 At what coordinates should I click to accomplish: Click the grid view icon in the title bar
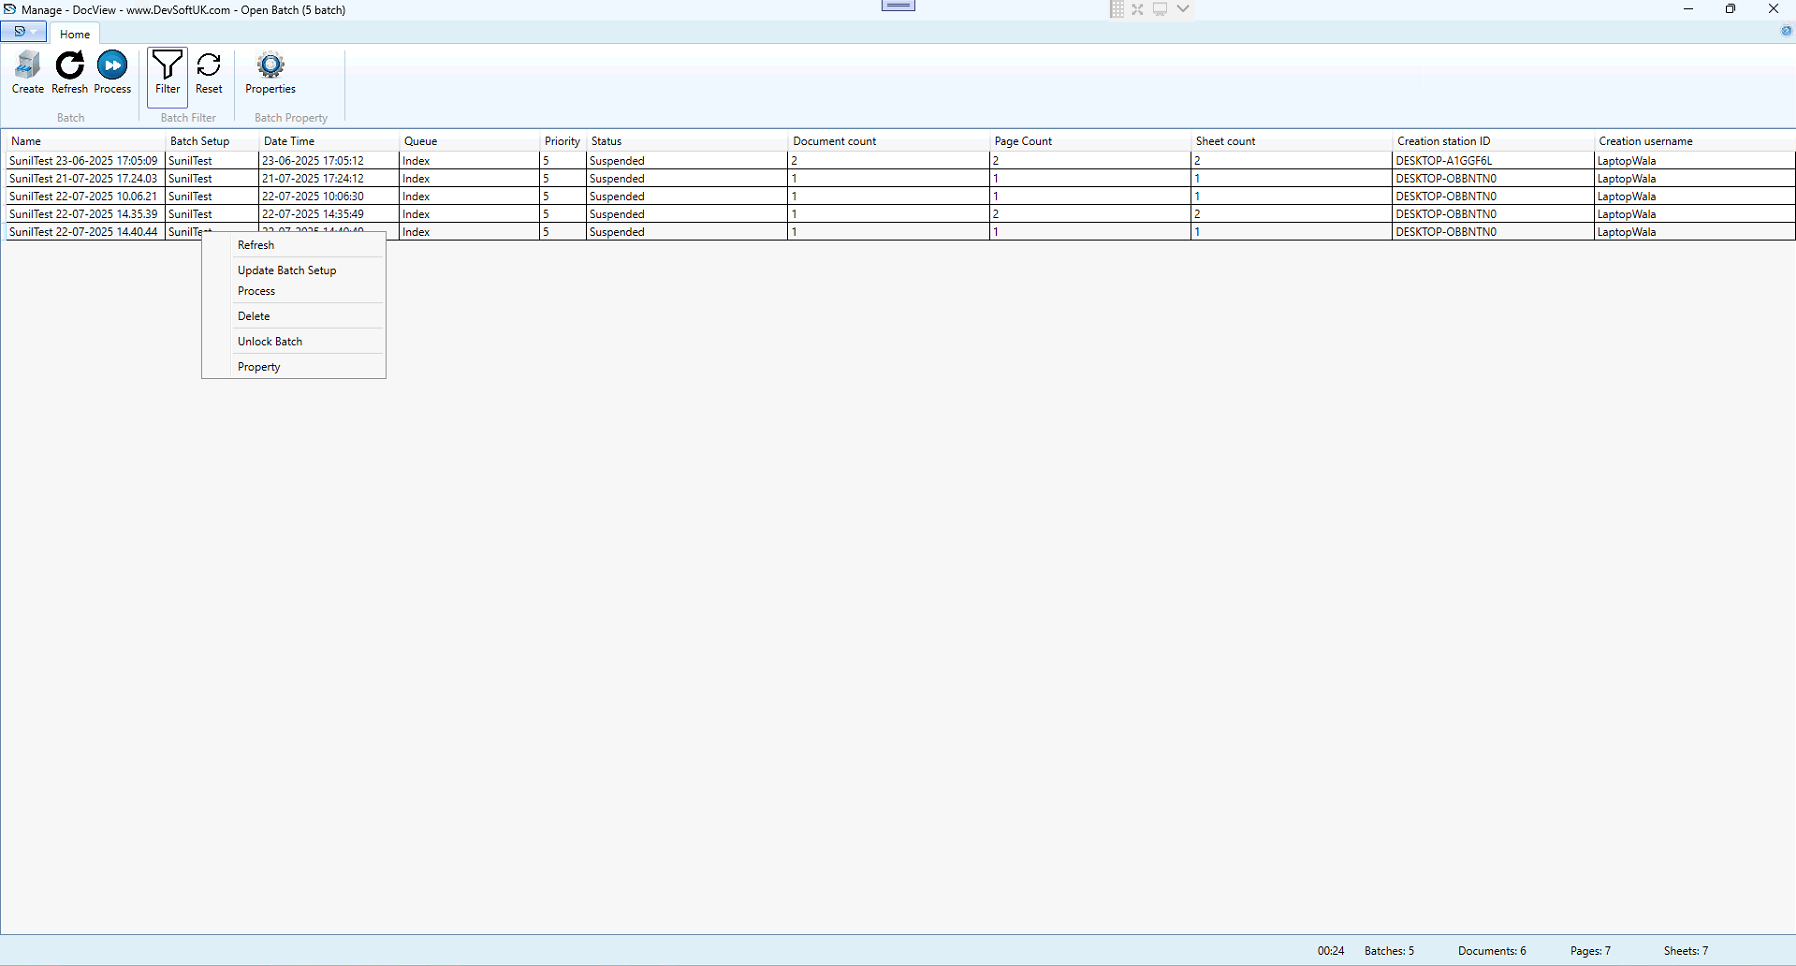pos(1116,9)
